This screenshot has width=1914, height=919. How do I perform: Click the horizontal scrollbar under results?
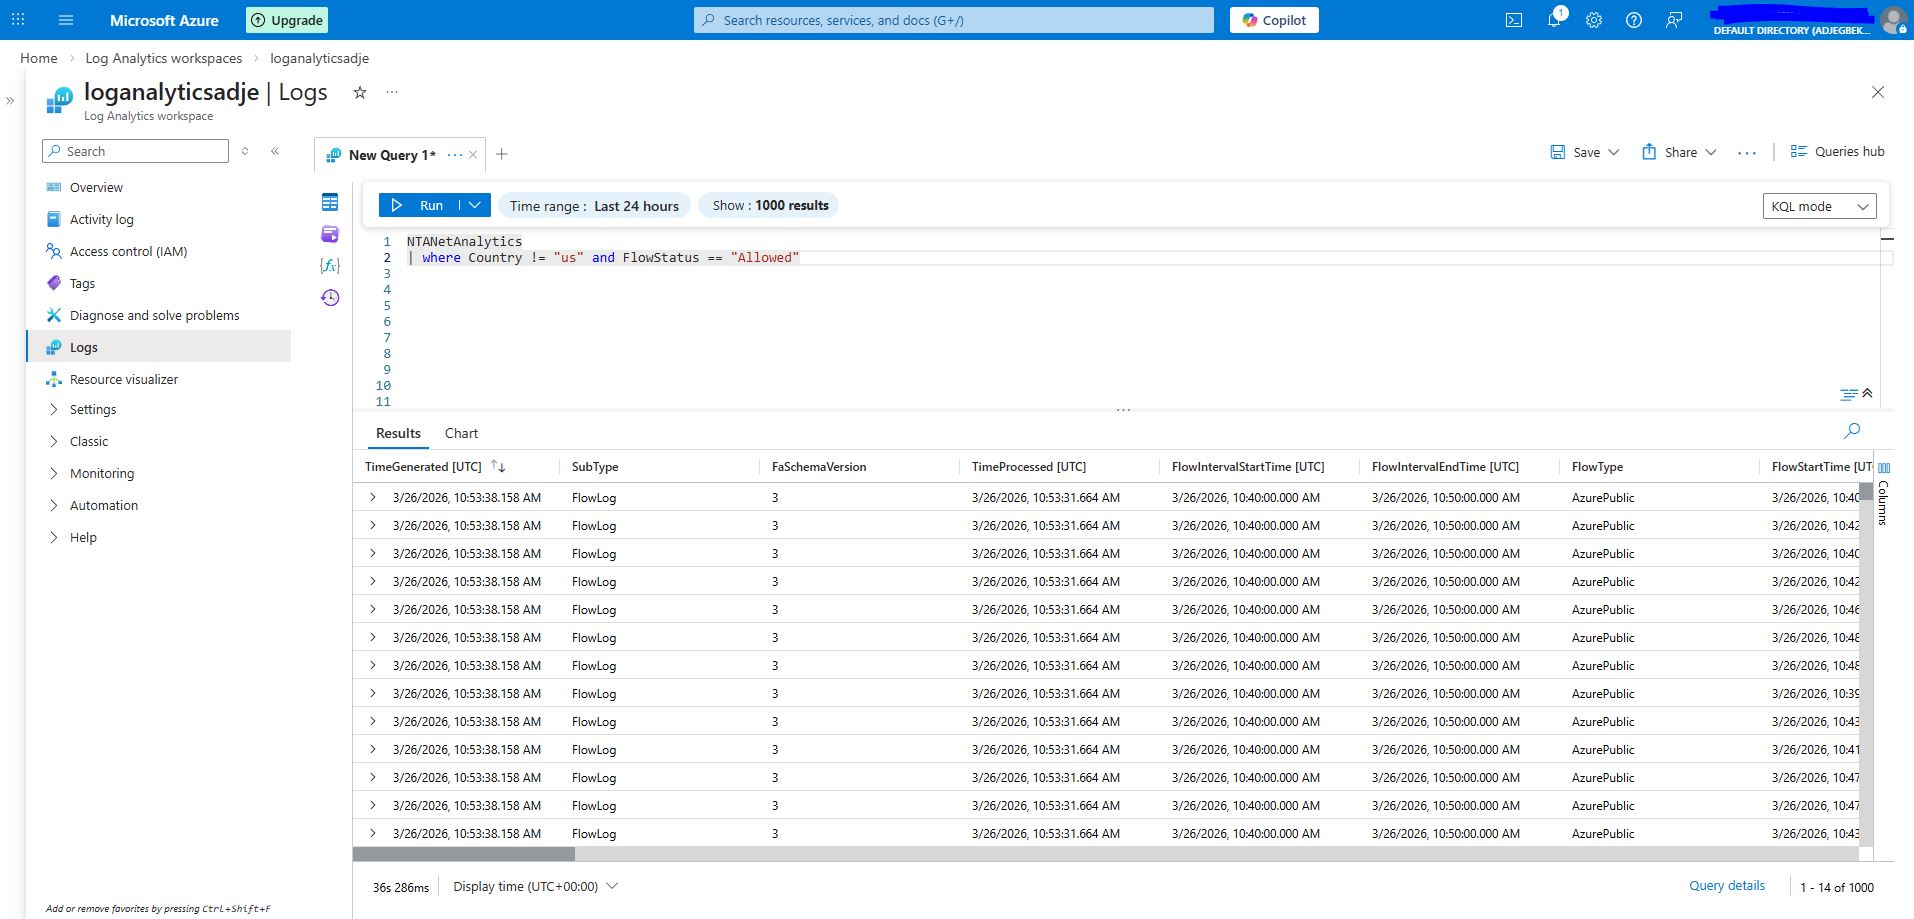(464, 854)
